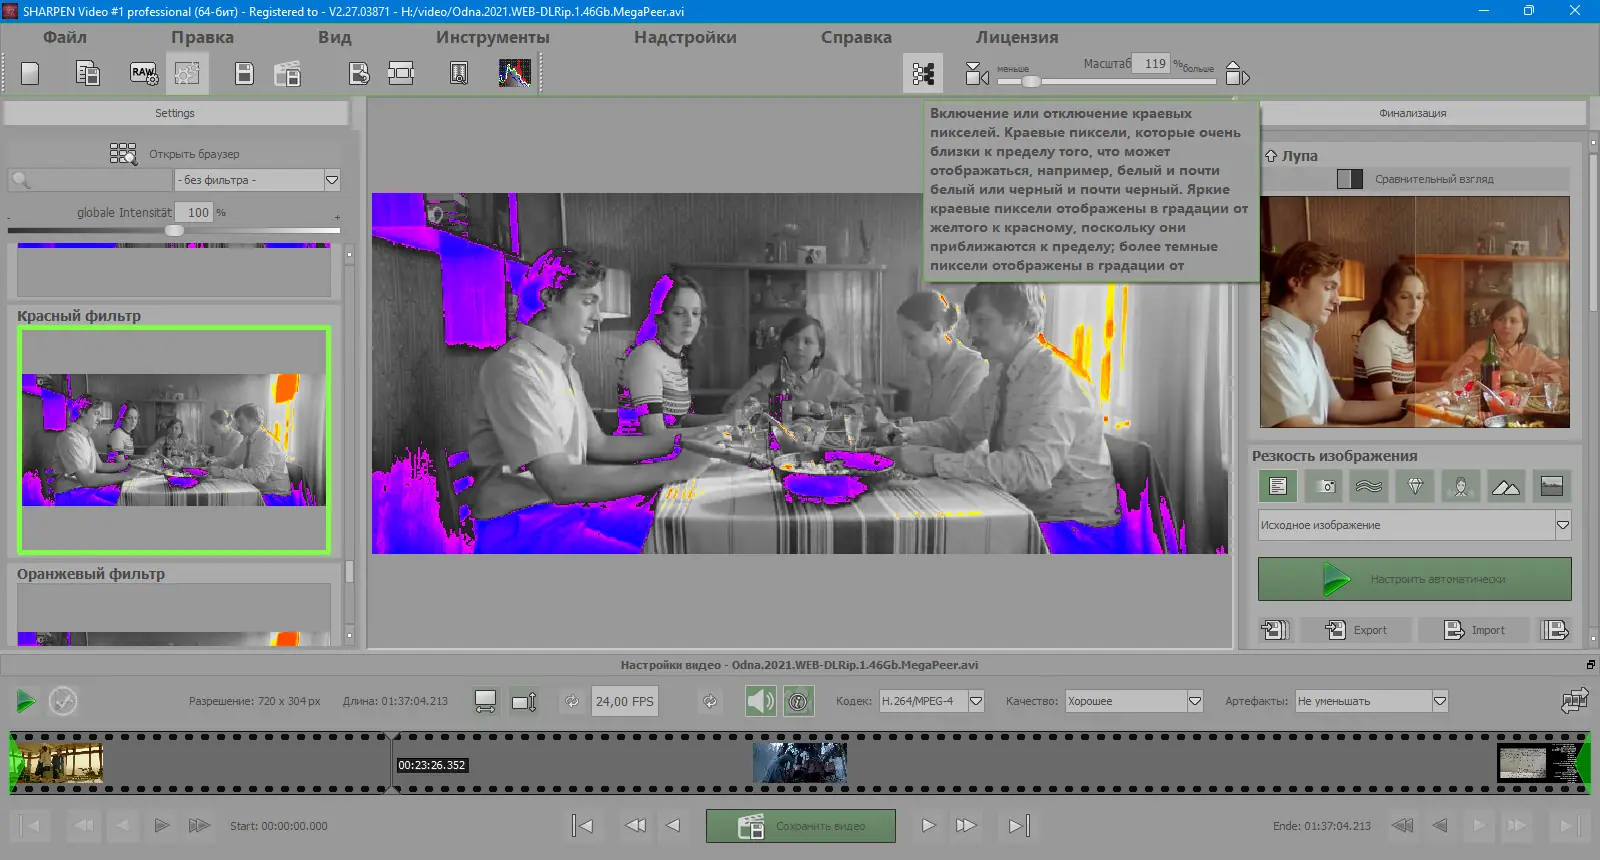The height and width of the screenshot is (860, 1600).
Task: Click the batch swap arrows icon
Action: pyautogui.click(x=1575, y=700)
